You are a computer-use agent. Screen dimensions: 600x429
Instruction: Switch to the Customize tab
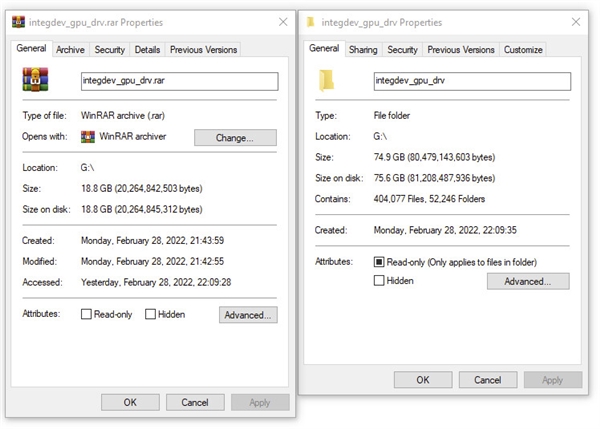point(523,49)
